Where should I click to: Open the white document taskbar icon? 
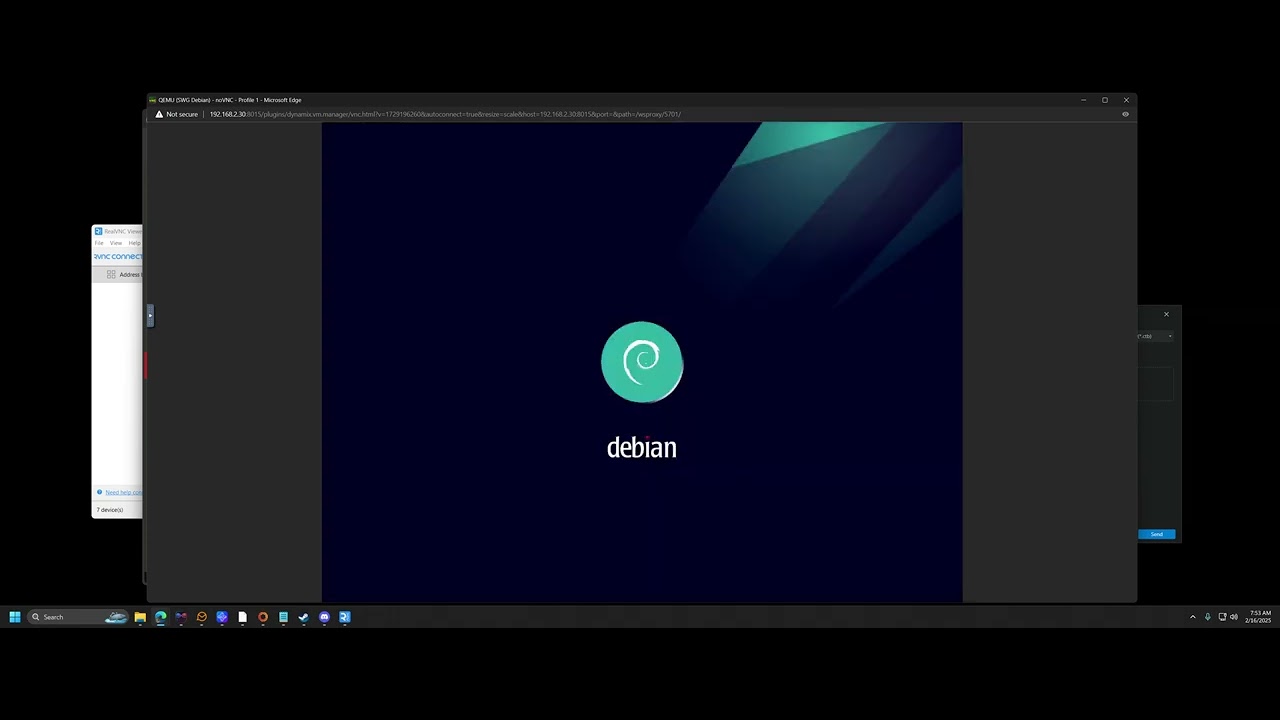(242, 617)
